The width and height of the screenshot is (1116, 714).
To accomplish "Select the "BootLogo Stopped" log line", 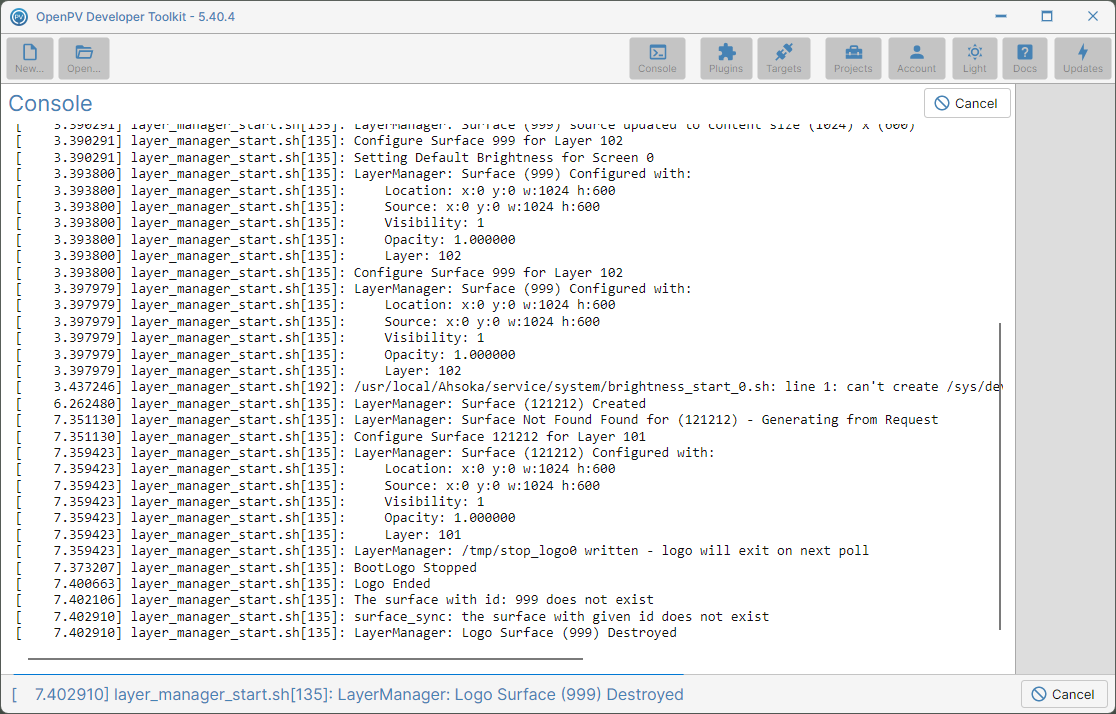I will coord(246,567).
